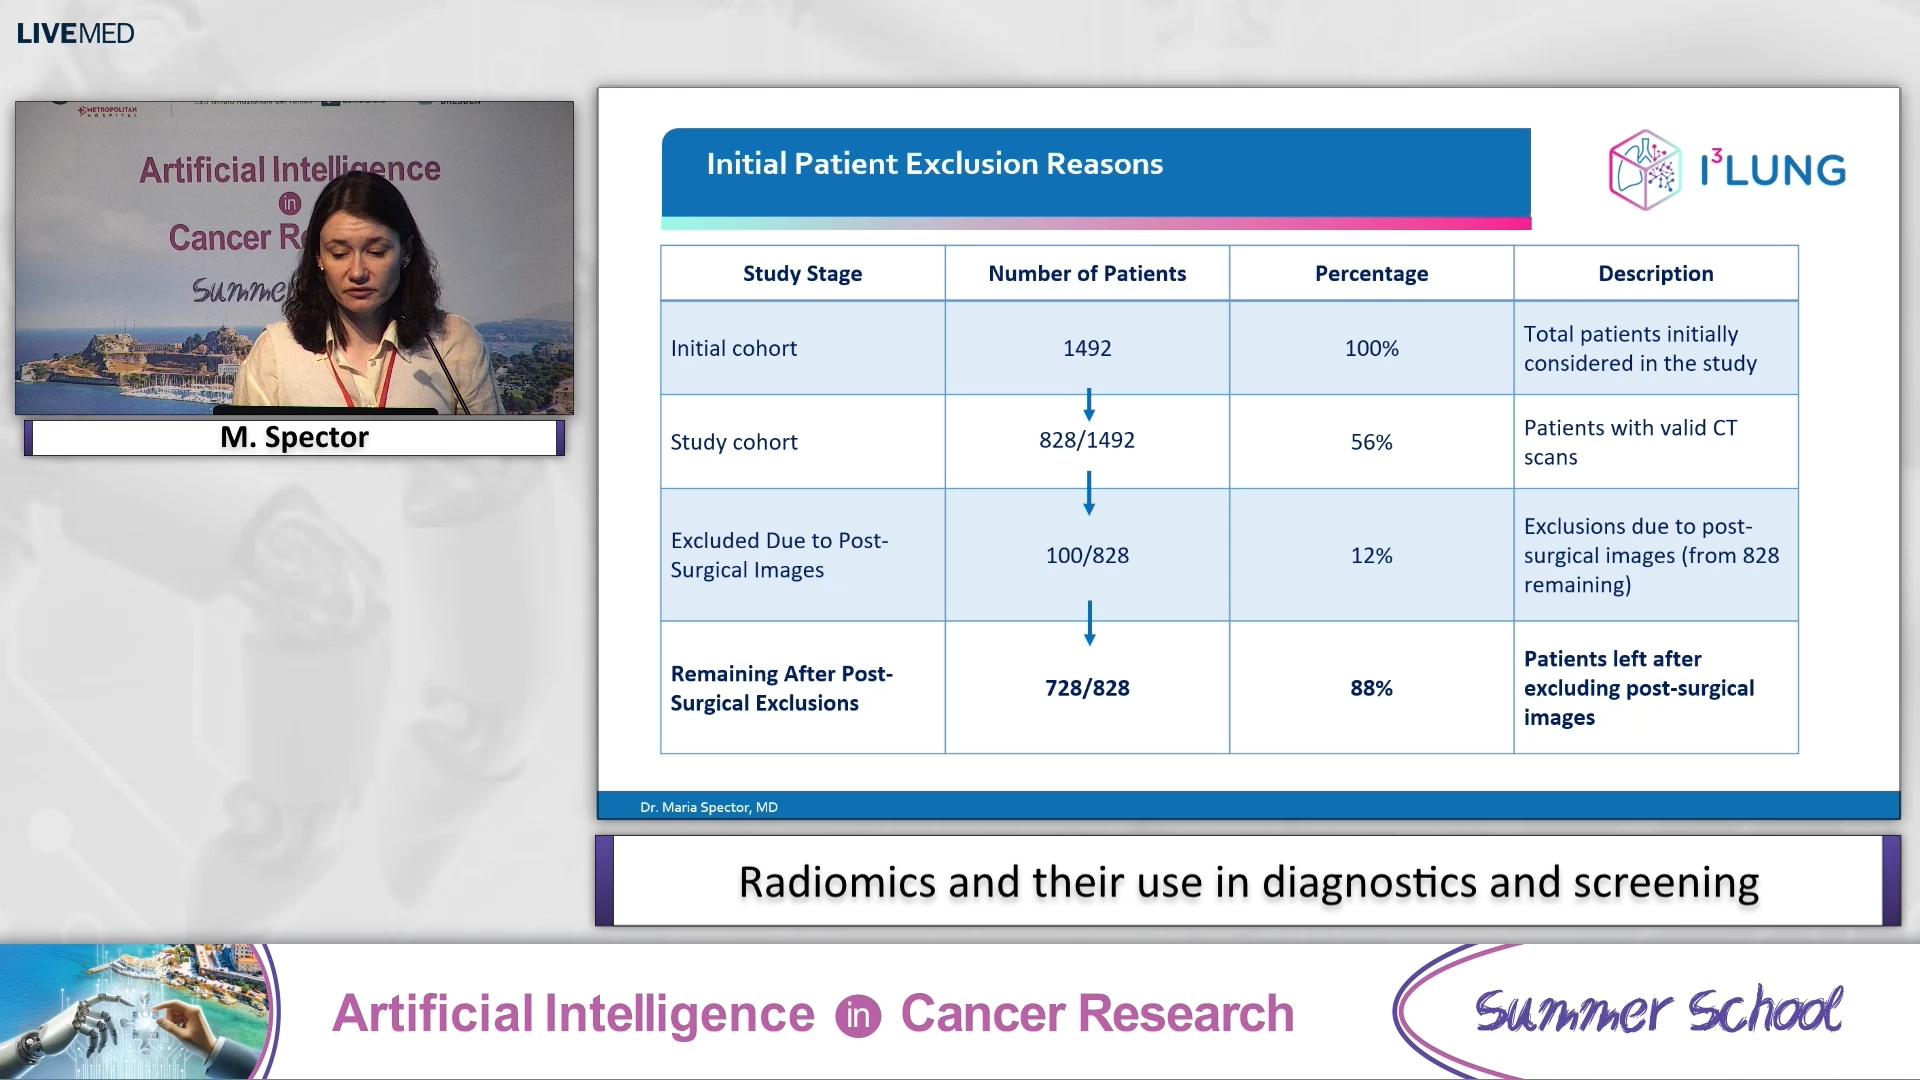Click the 'Excluded Due to Post-Surgical Images' cell
The height and width of the screenshot is (1080, 1920).
pyautogui.click(x=780, y=555)
